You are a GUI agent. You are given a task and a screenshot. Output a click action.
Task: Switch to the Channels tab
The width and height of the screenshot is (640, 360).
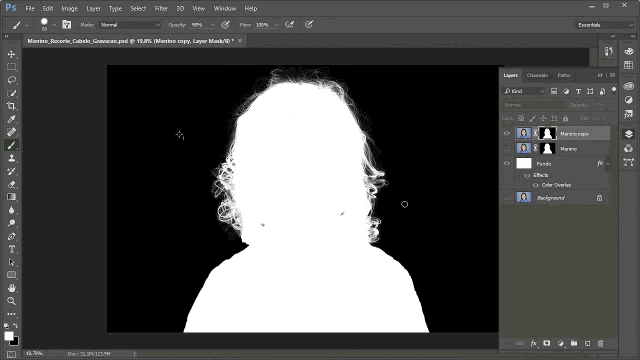537,75
